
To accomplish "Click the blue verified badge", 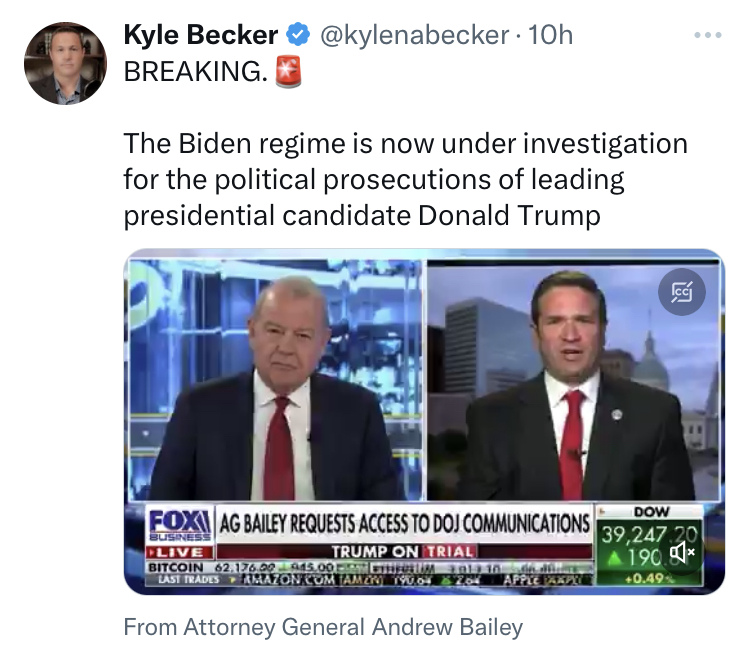I will pyautogui.click(x=298, y=36).
